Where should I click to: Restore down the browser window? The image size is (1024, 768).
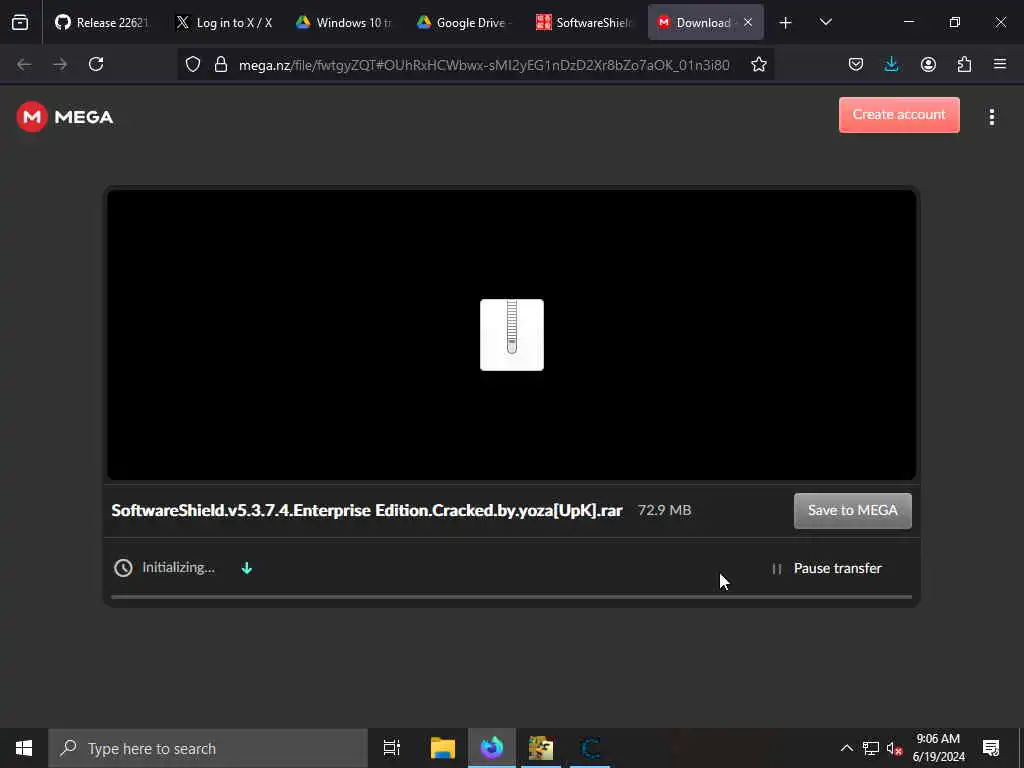pos(955,22)
